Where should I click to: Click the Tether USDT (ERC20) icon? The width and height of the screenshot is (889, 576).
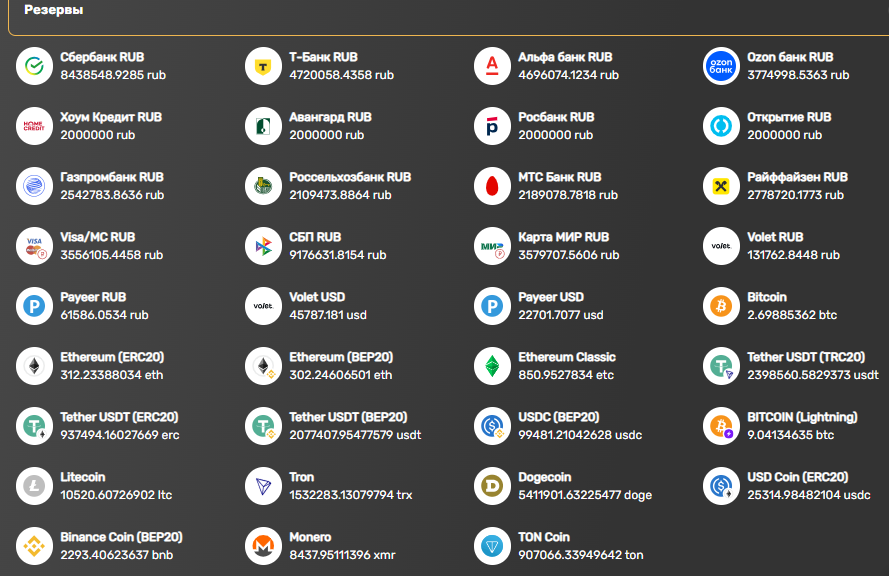35,427
